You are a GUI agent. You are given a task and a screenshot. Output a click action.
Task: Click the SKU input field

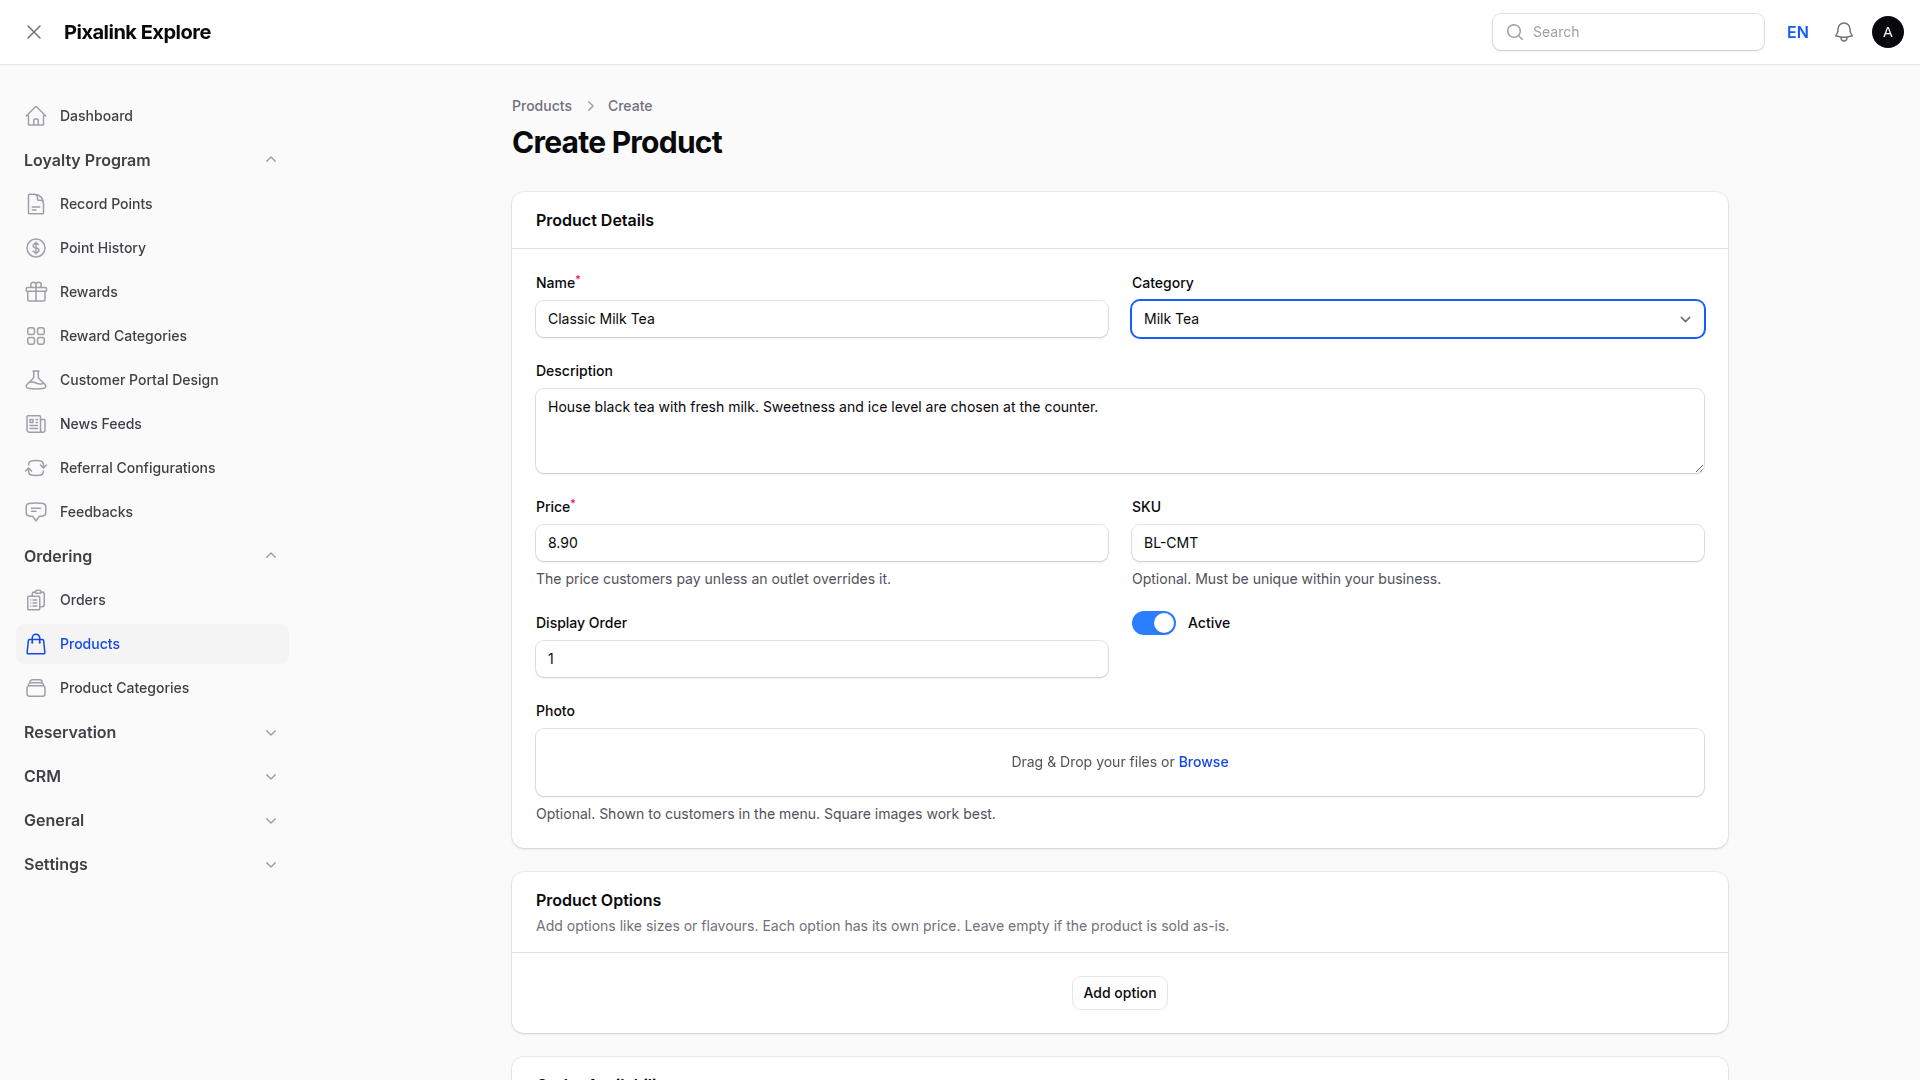coord(1418,543)
